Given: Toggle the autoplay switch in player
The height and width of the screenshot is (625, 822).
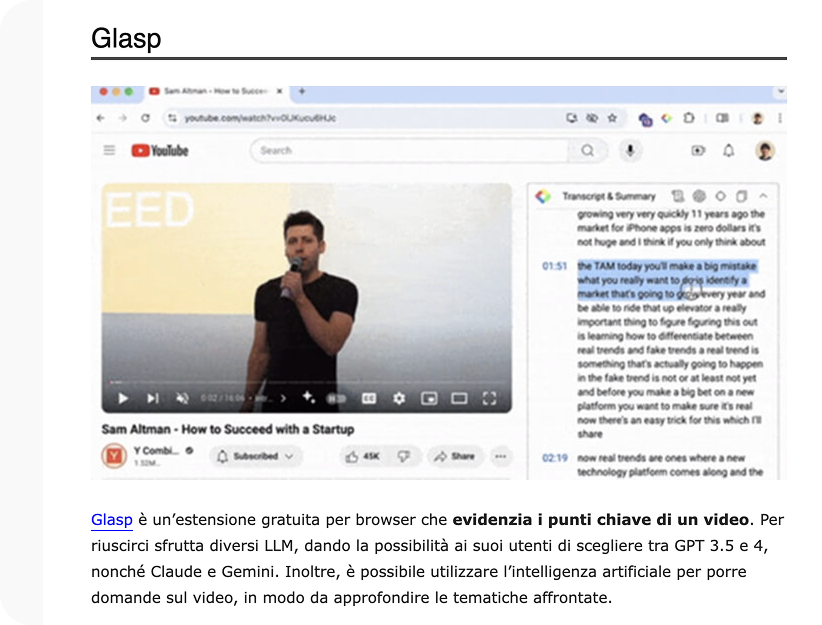Looking at the screenshot, I should tap(336, 398).
